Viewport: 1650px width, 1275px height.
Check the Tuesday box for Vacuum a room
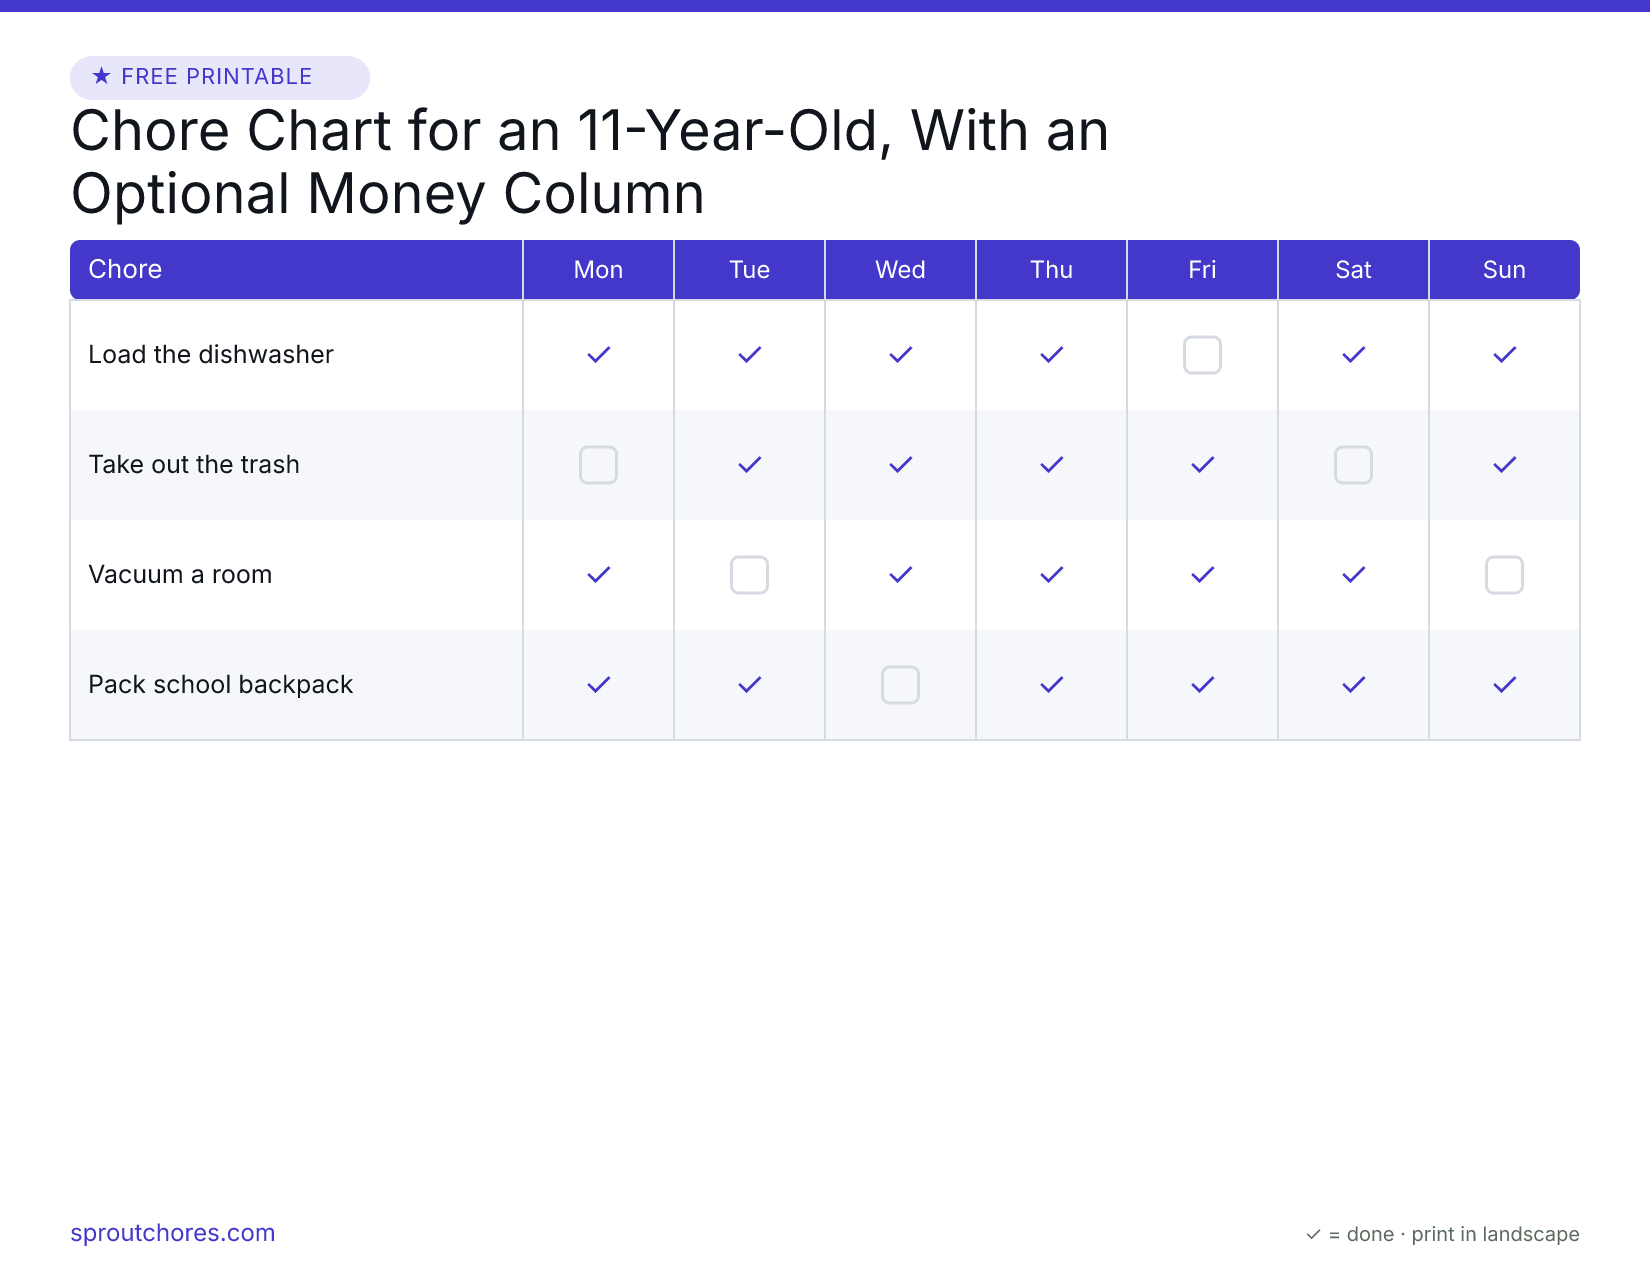tap(749, 575)
